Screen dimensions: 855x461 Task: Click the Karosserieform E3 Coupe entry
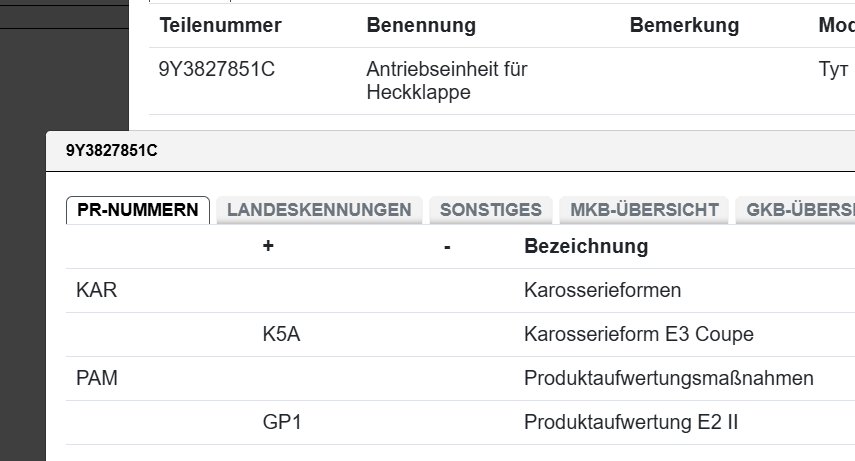point(638,335)
